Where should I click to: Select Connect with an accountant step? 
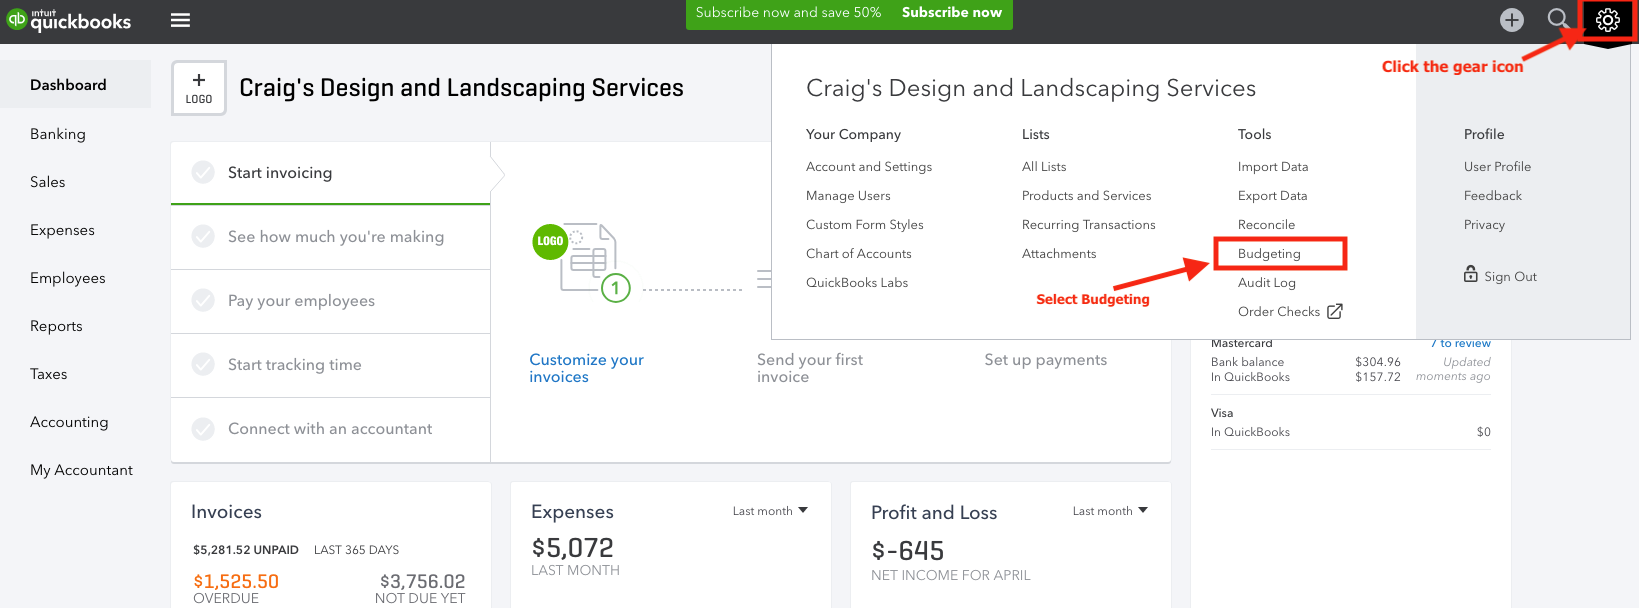coord(331,429)
